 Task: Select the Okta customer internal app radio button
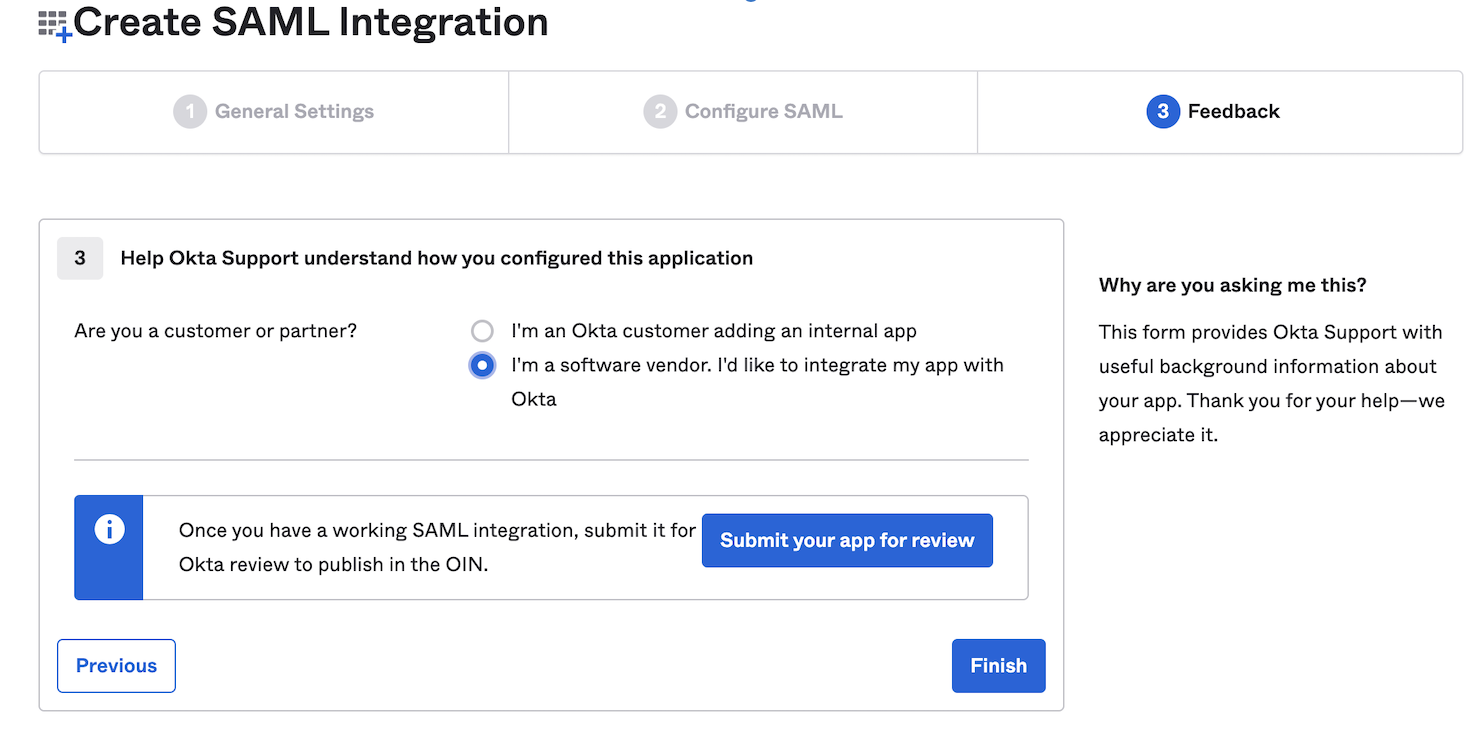[482, 331]
